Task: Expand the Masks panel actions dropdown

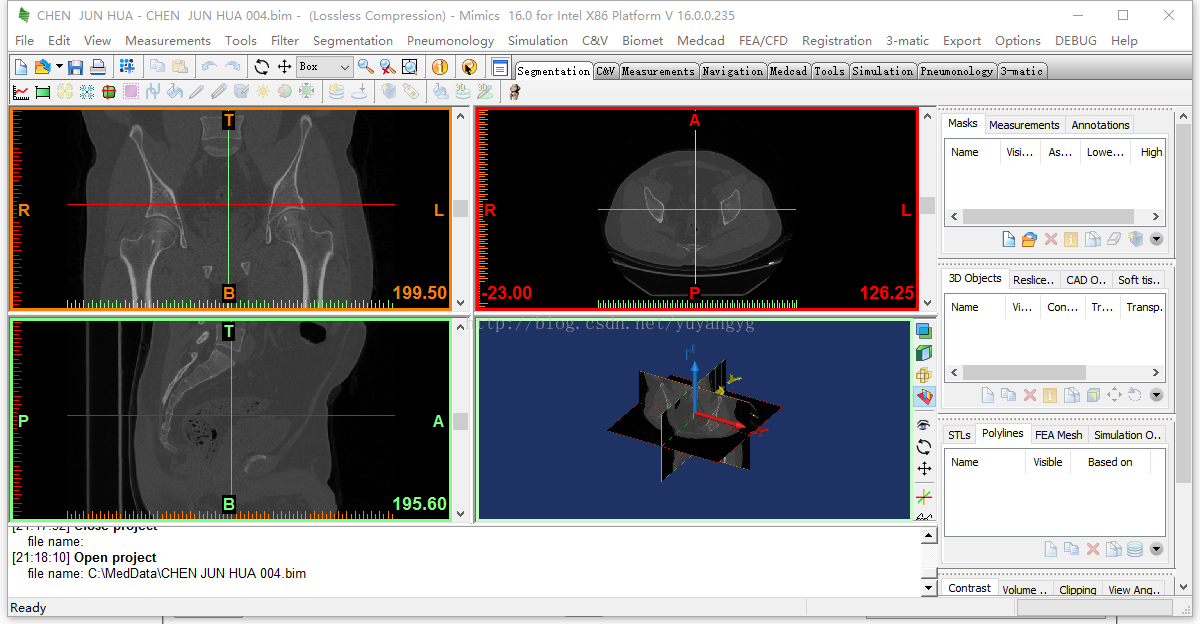Action: 1156,239
